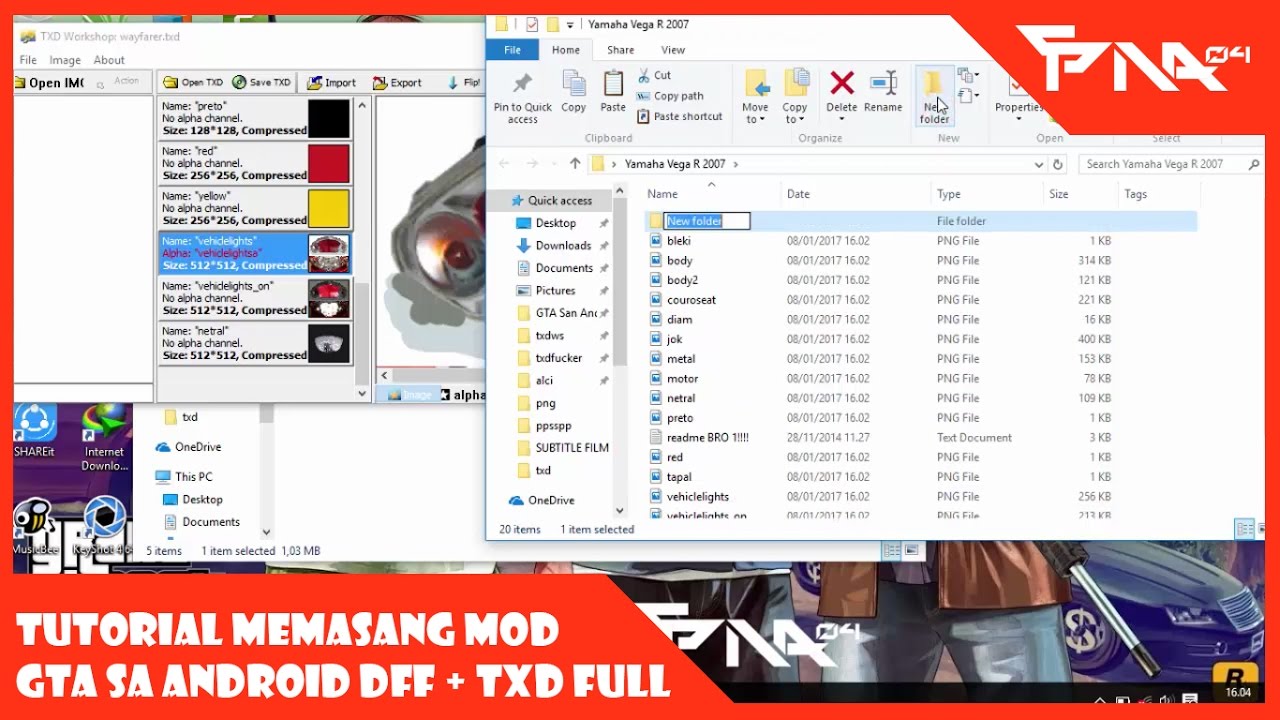Viewport: 1280px width, 720px height.
Task: Open the File tab in Explorer ribbon
Action: pyautogui.click(x=512, y=50)
